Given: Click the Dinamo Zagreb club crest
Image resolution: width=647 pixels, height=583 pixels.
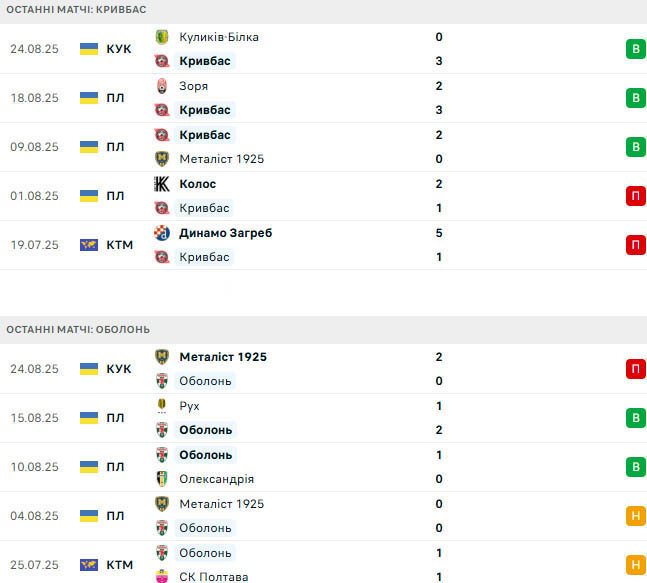Looking at the screenshot, I should [x=162, y=233].
